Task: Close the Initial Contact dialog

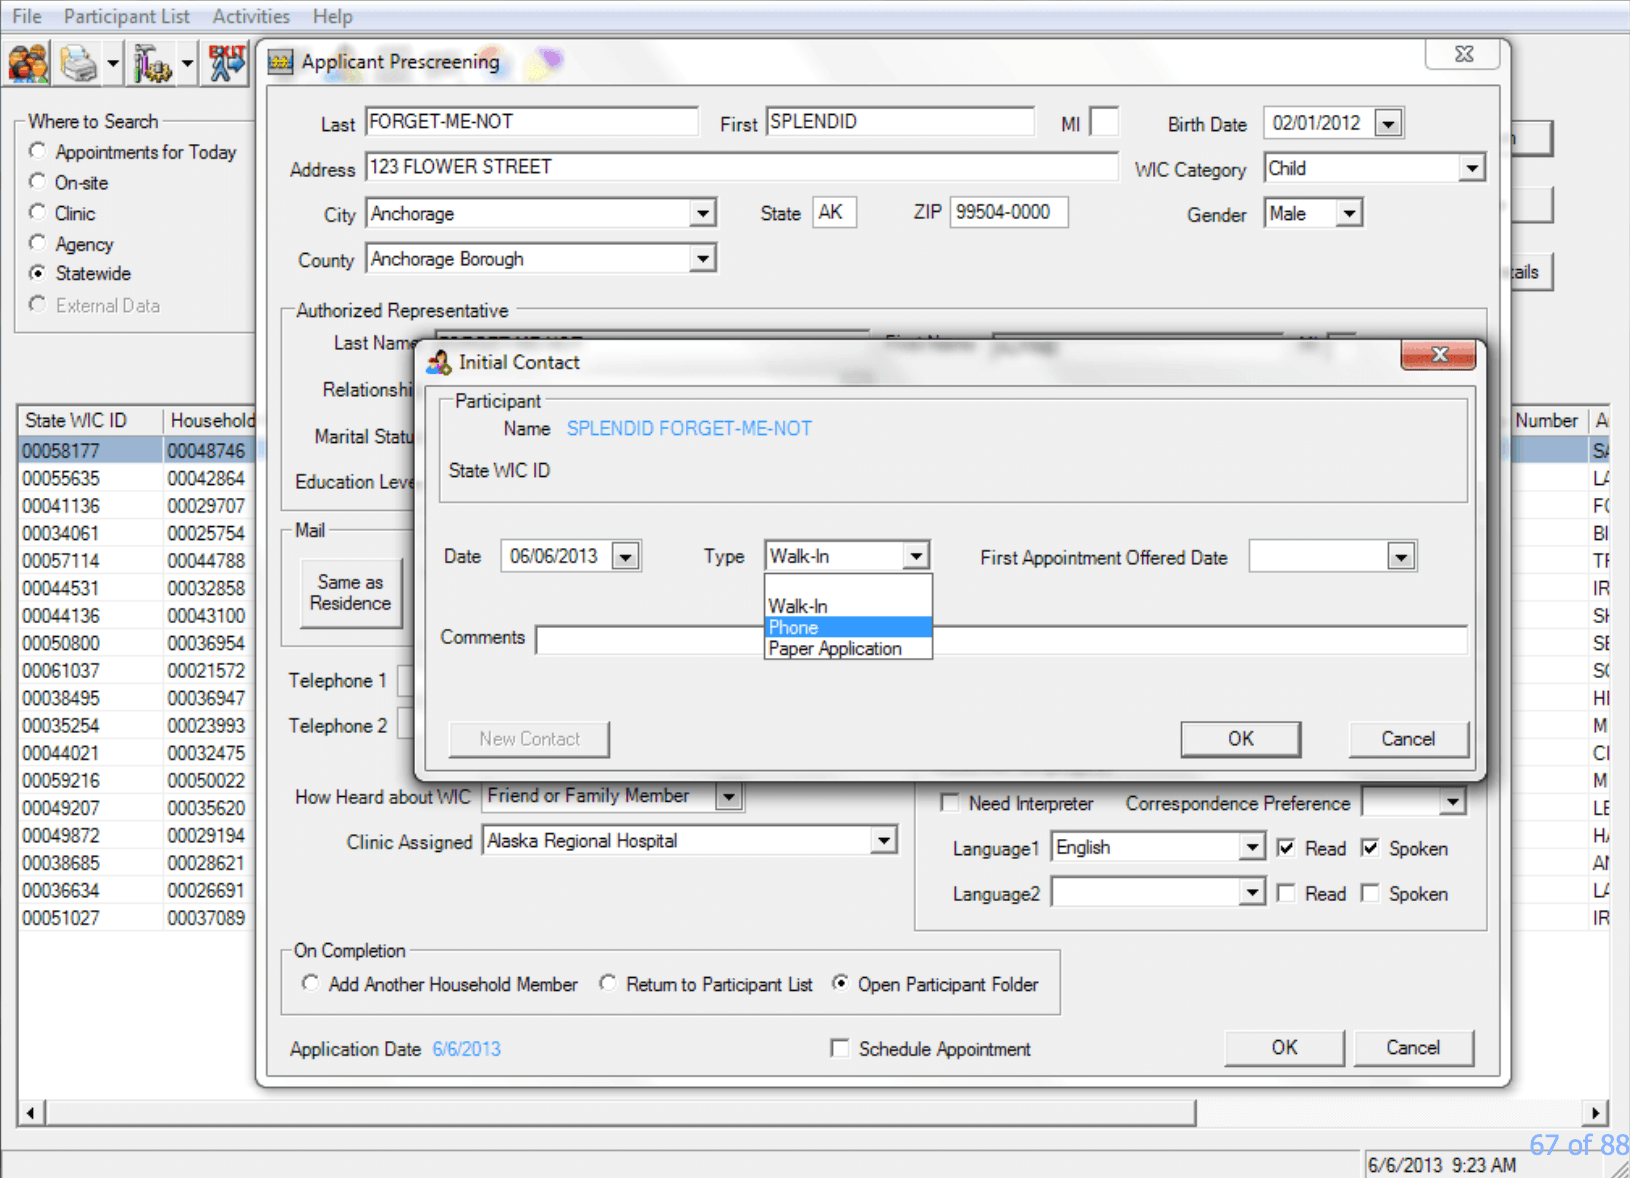Action: 1439,355
